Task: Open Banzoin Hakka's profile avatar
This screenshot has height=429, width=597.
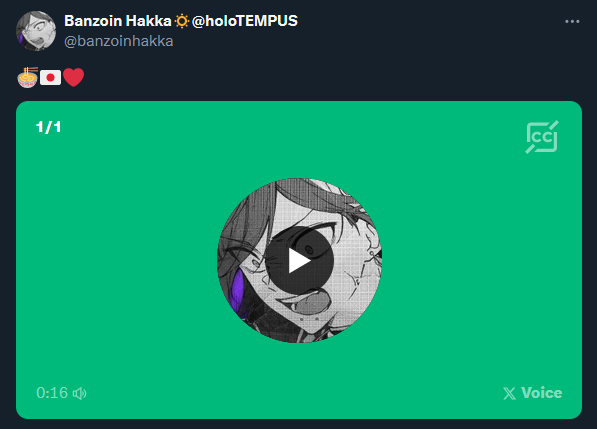Action: coord(36,31)
